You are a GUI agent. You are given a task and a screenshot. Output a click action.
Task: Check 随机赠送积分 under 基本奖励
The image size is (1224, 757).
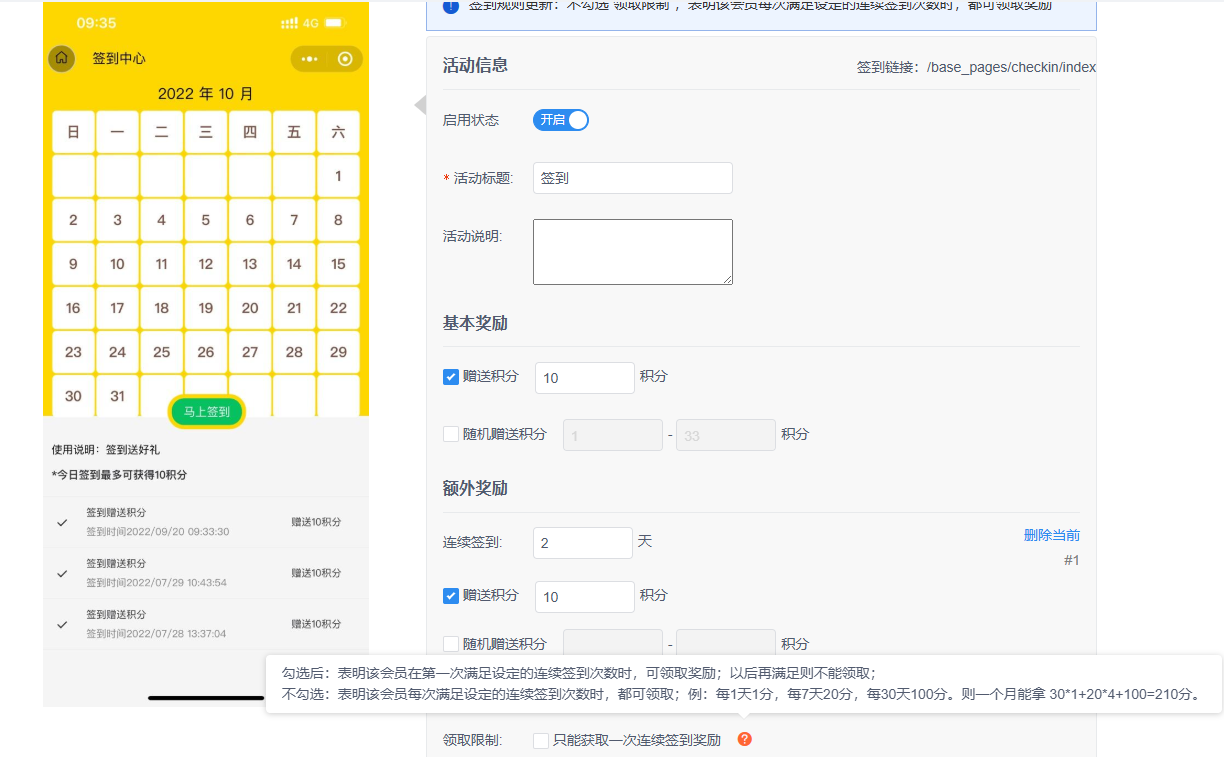[x=451, y=434]
